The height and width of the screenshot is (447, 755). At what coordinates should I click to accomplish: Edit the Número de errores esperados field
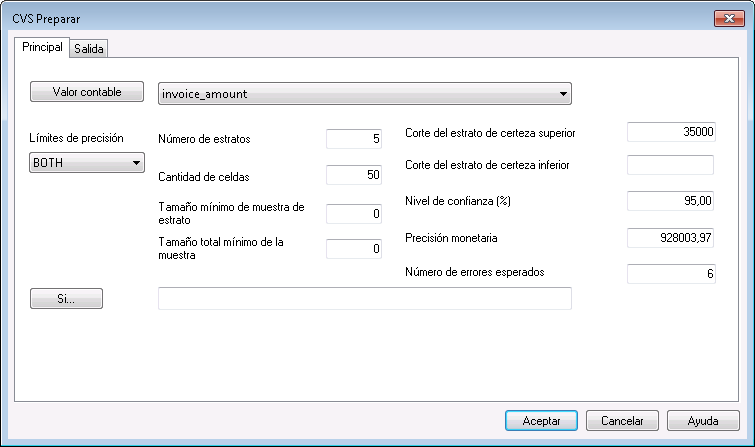pyautogui.click(x=670, y=273)
